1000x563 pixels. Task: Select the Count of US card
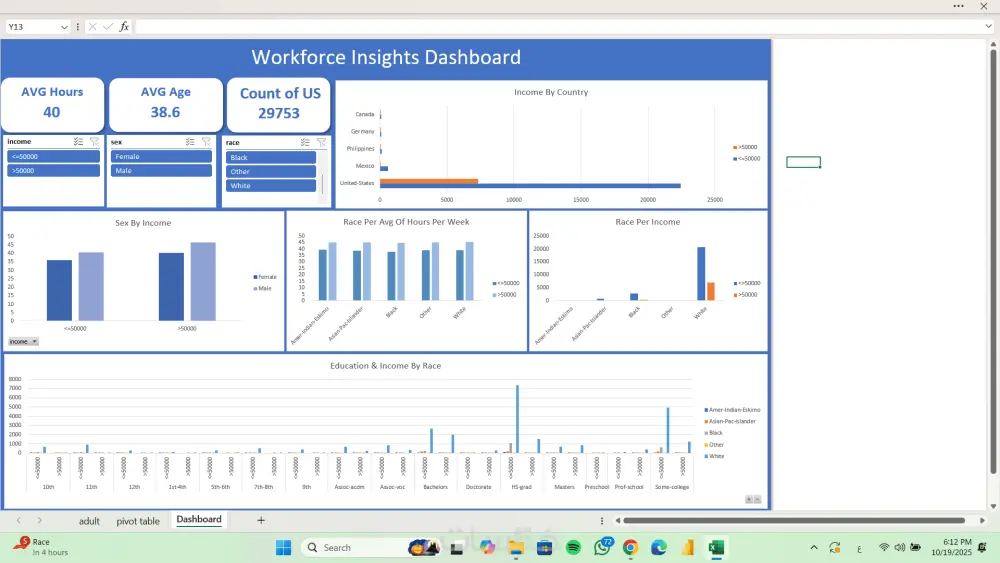coord(279,104)
